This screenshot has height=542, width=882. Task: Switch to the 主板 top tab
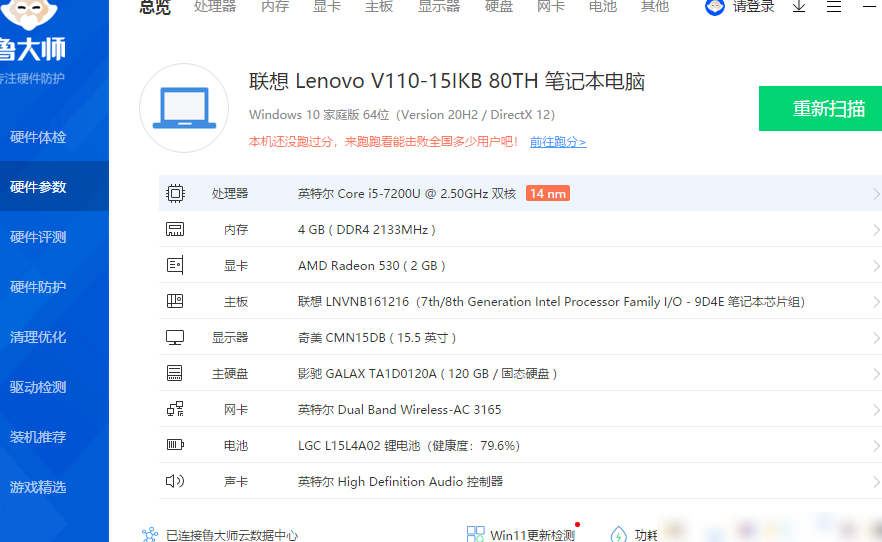pyautogui.click(x=379, y=7)
